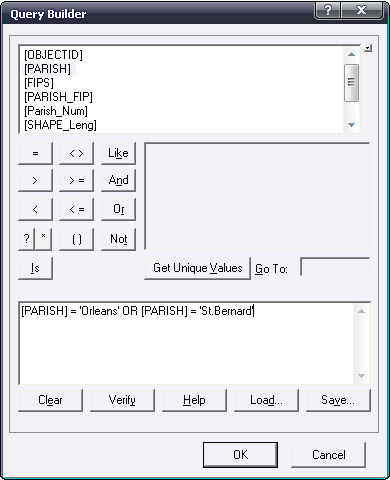Click OK to apply the query
This screenshot has height=480, width=390.
pyautogui.click(x=240, y=455)
